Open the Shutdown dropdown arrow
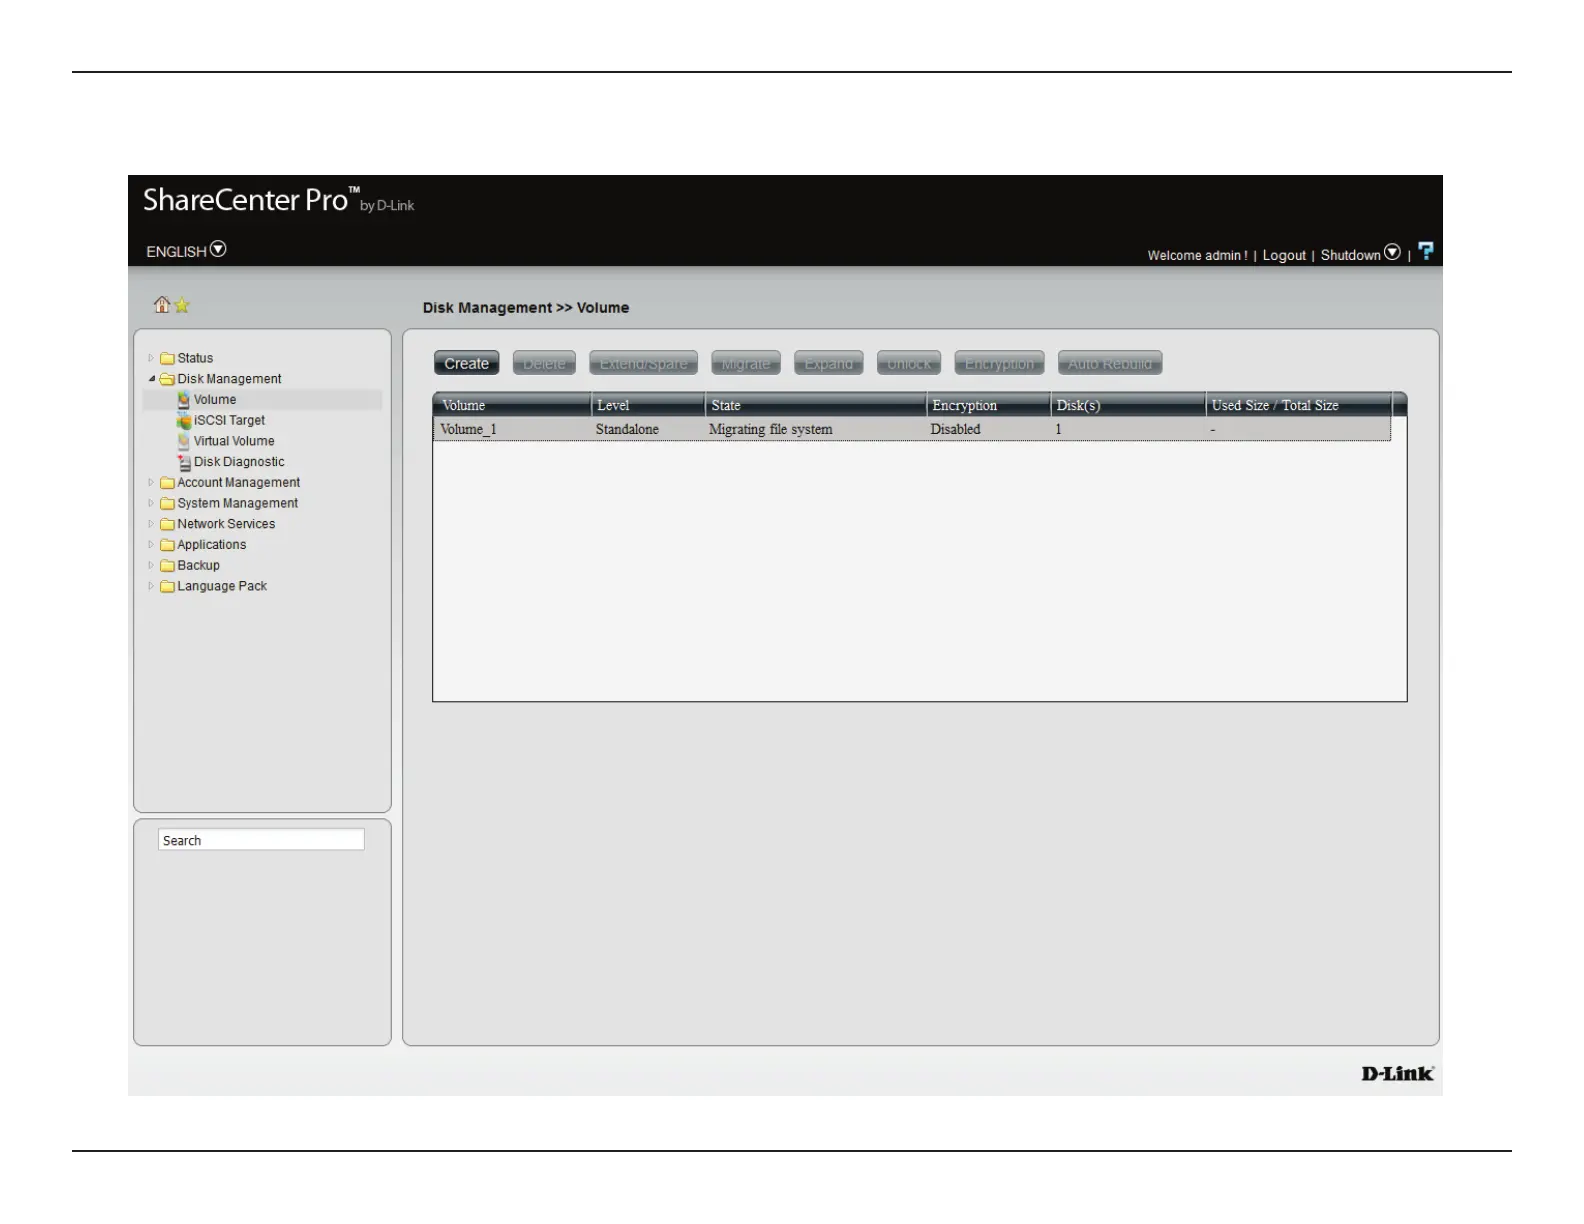 point(1392,253)
